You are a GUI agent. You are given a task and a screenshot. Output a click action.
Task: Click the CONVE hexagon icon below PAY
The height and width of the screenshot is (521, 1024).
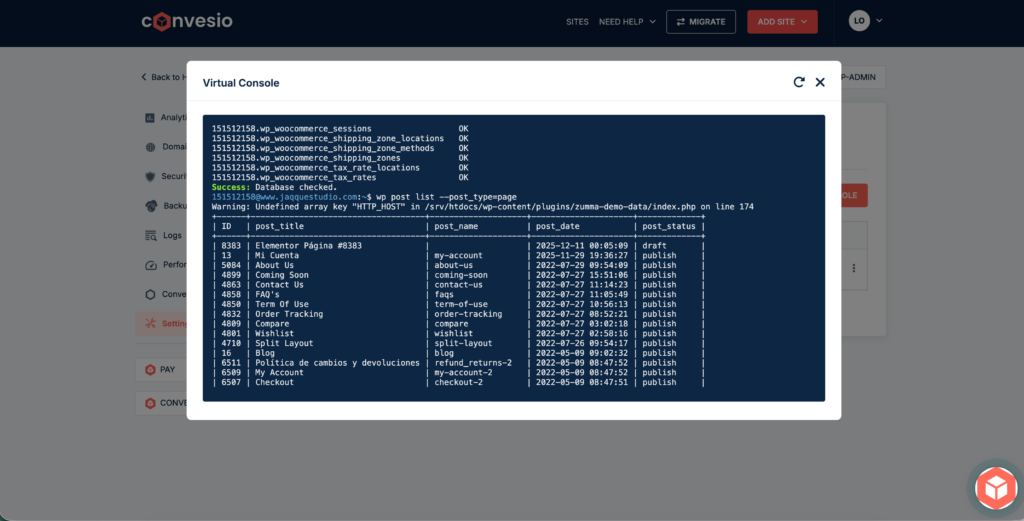(150, 403)
